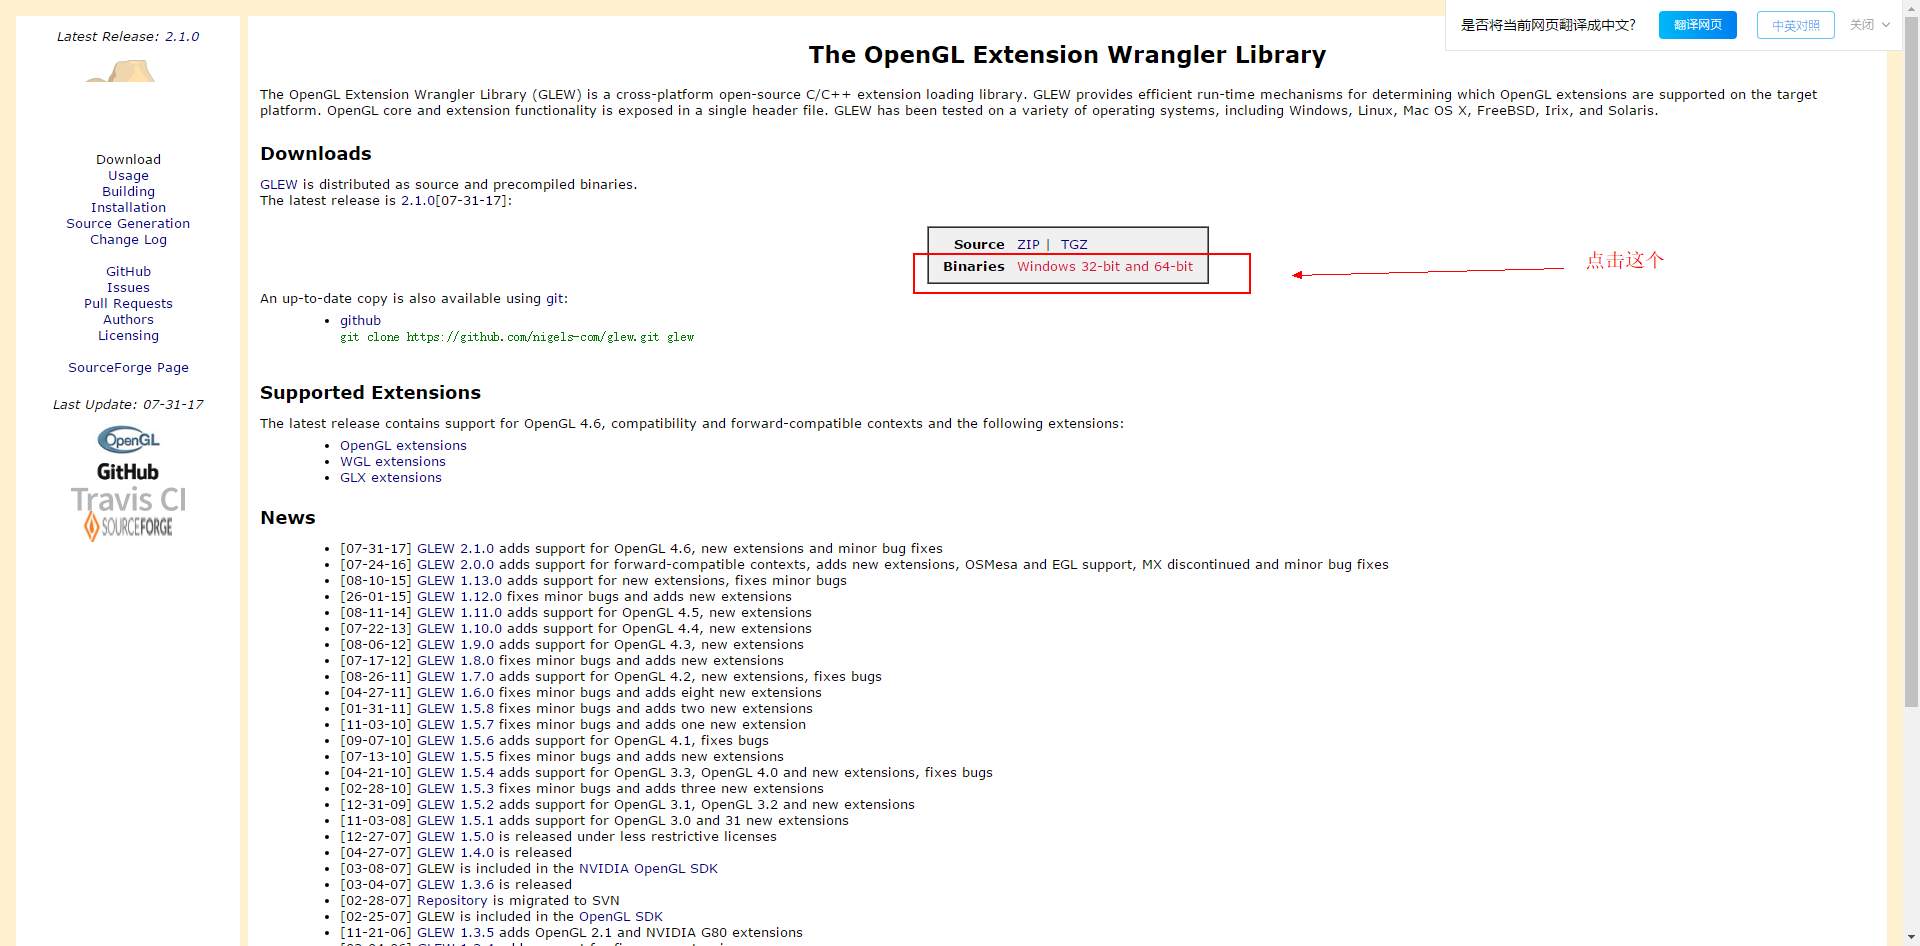Click the 2.1.0 latest release link in Downloads

(x=418, y=201)
